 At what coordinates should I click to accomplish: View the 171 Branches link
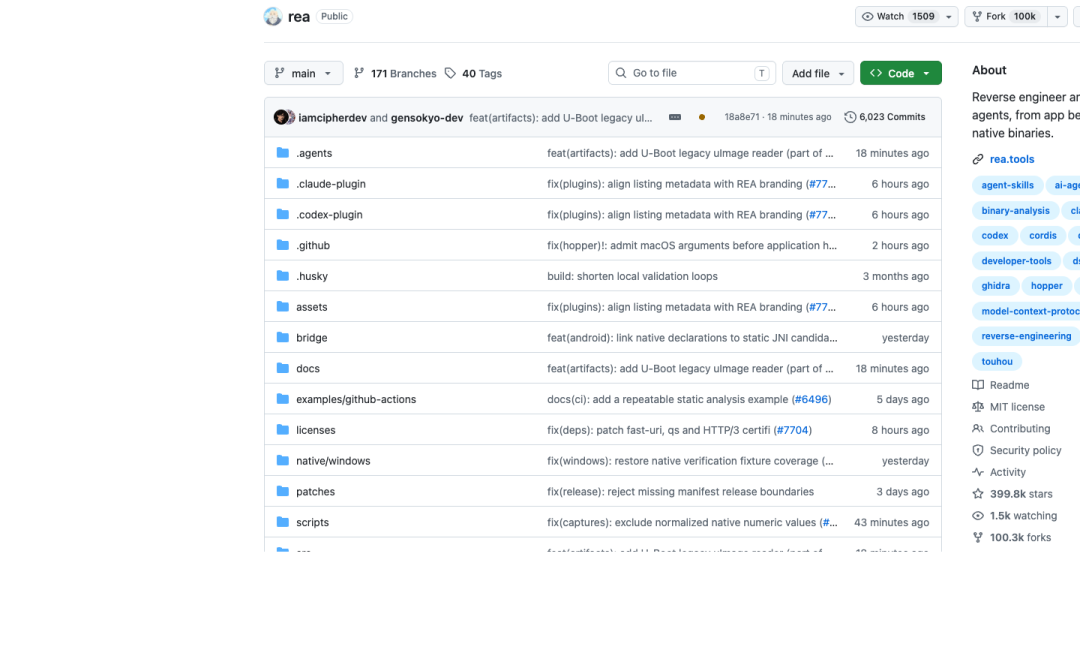coord(395,73)
